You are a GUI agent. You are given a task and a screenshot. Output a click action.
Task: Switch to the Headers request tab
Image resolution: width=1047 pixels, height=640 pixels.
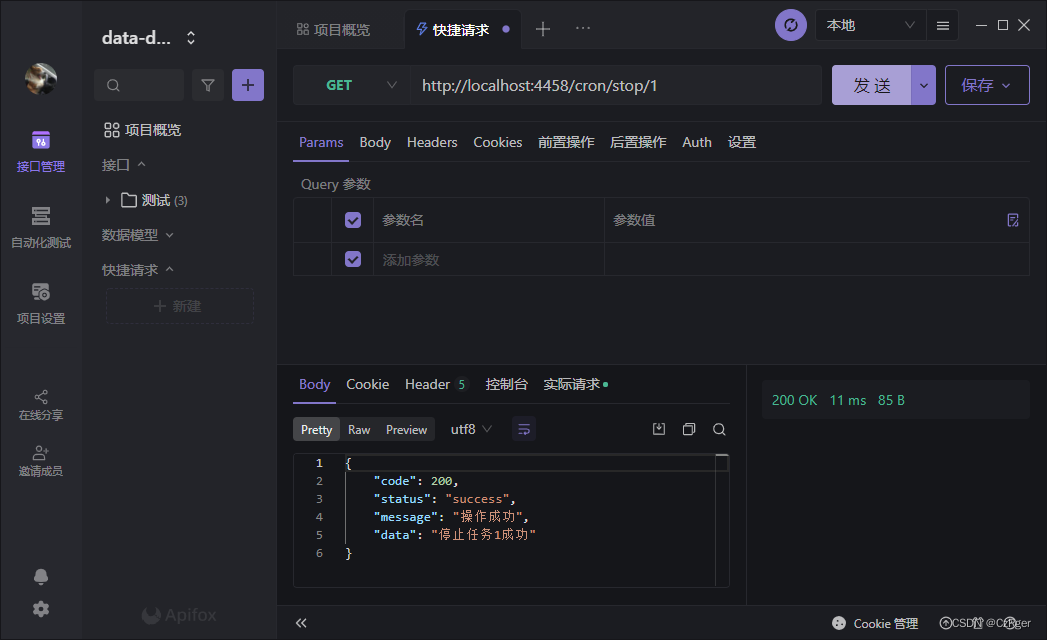point(432,142)
